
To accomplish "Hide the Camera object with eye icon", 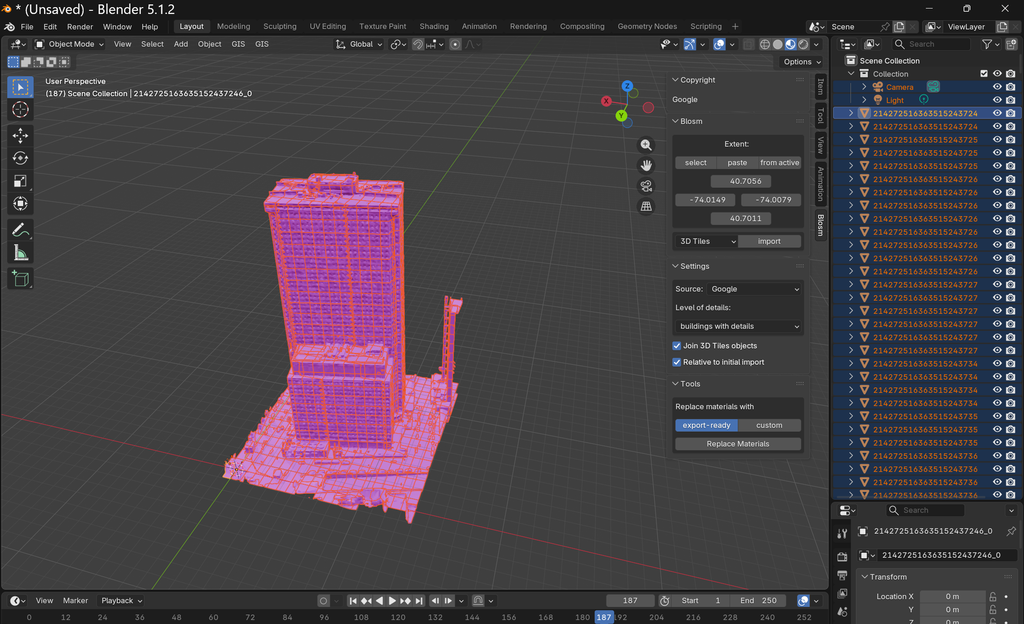I will [997, 87].
